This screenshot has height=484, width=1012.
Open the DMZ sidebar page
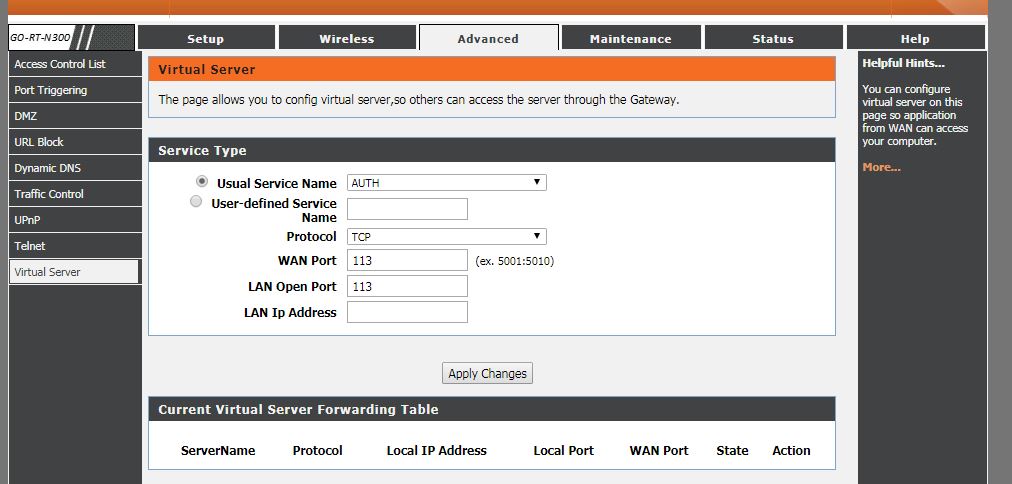(x=26, y=116)
